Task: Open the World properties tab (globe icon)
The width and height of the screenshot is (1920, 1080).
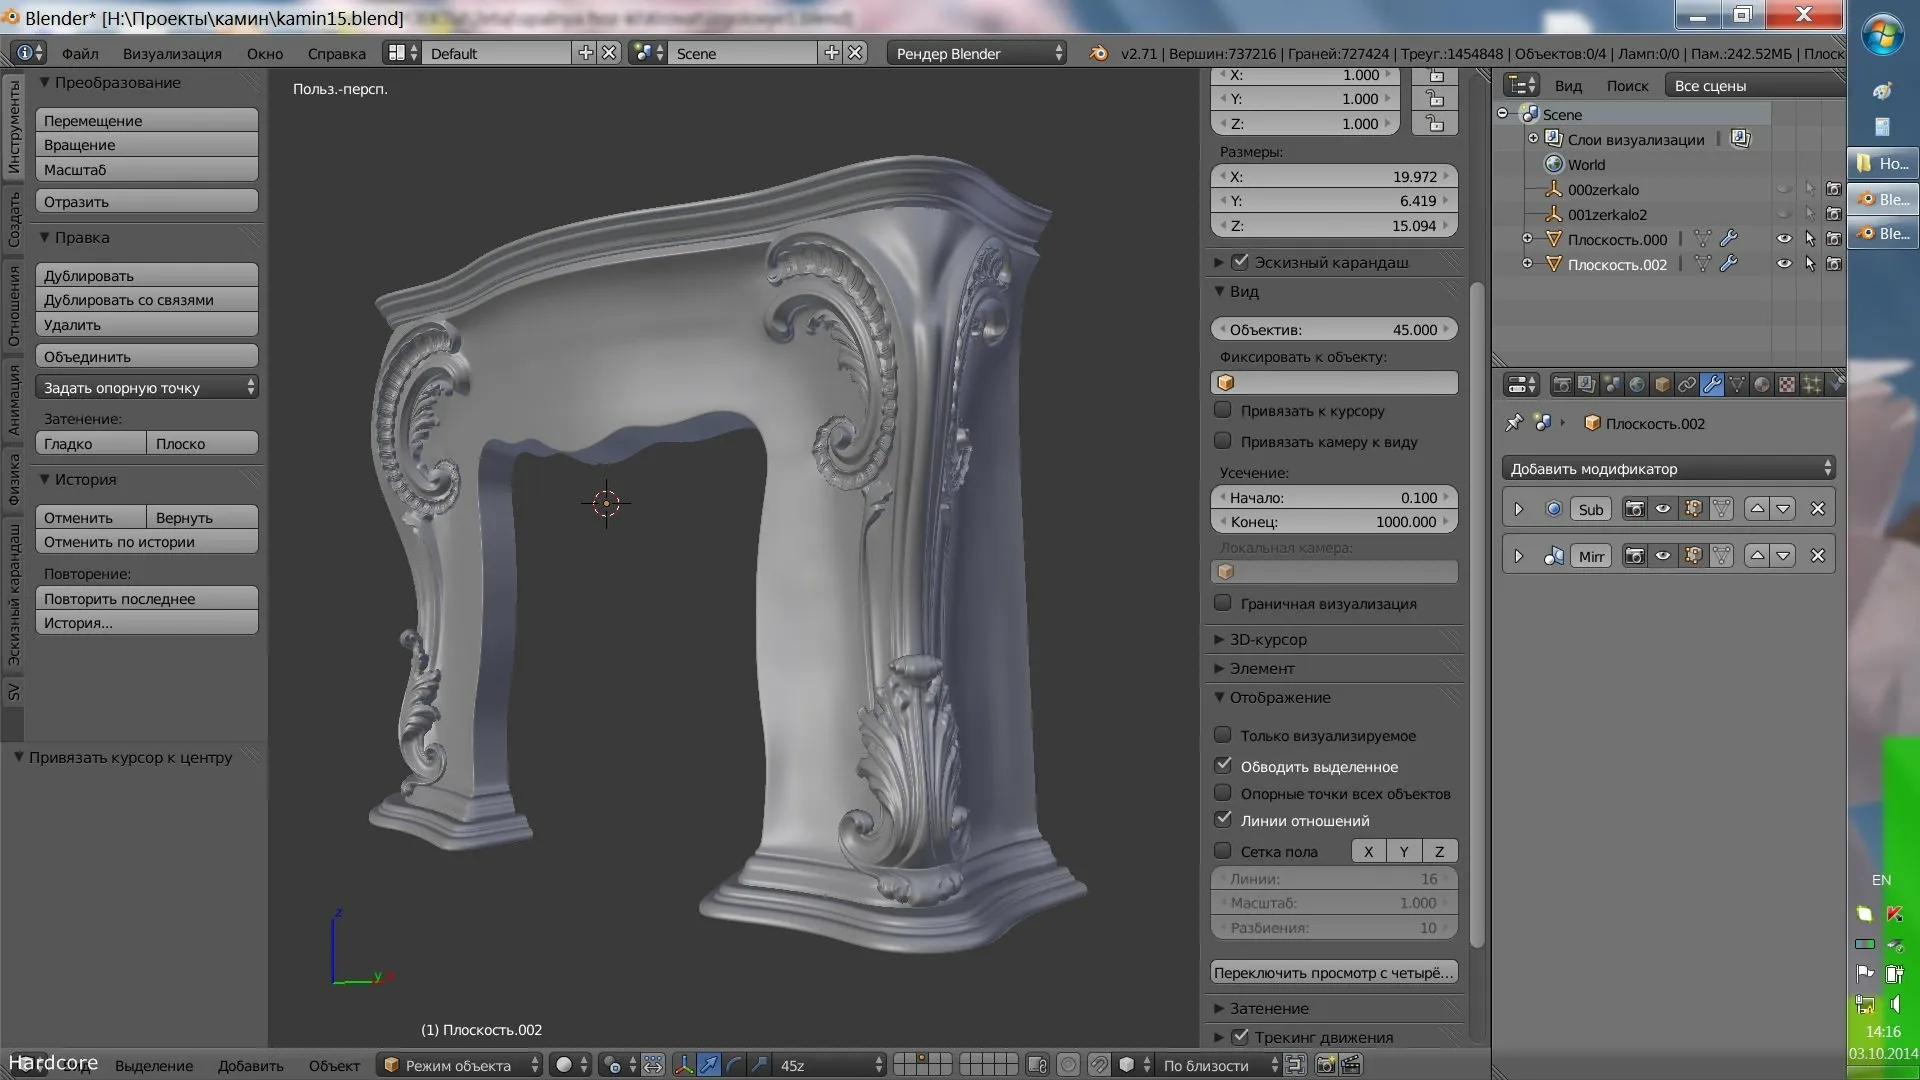Action: [x=1637, y=384]
